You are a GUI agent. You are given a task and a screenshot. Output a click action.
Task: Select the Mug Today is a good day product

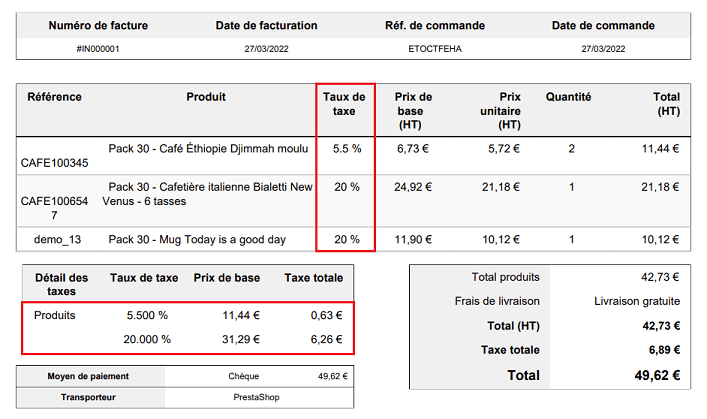[x=197, y=240]
